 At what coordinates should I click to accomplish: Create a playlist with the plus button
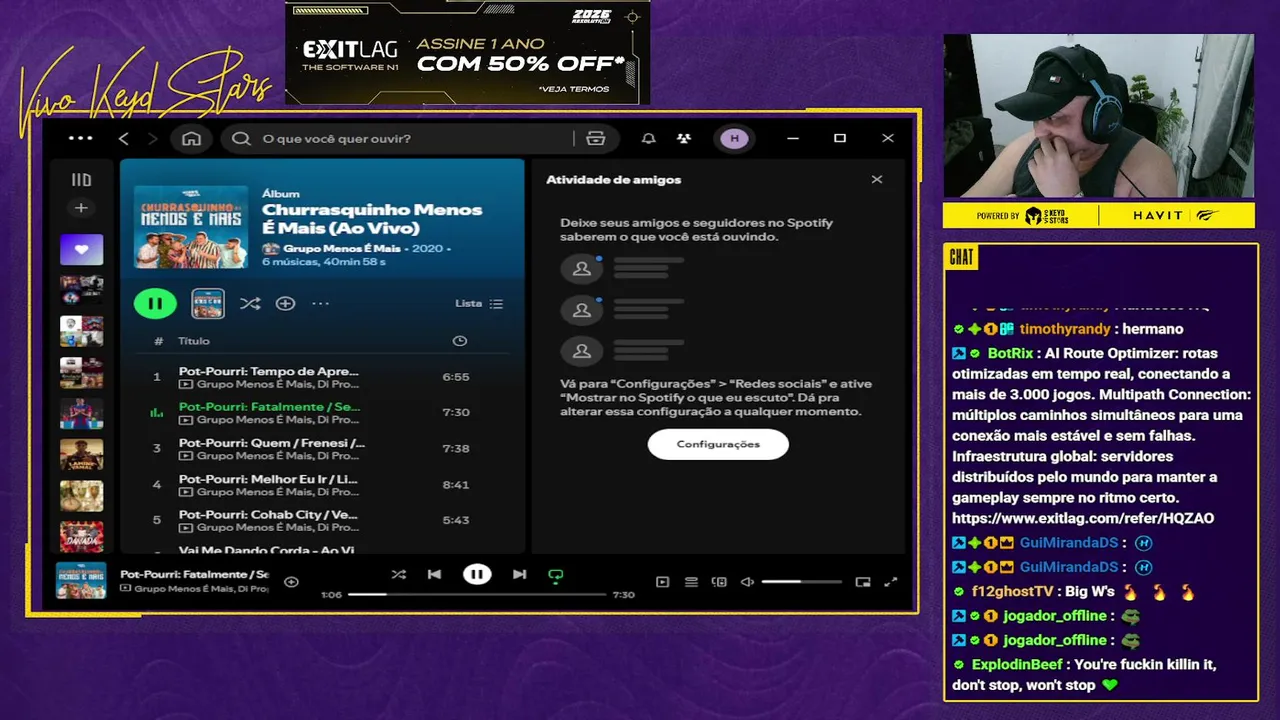[x=81, y=208]
